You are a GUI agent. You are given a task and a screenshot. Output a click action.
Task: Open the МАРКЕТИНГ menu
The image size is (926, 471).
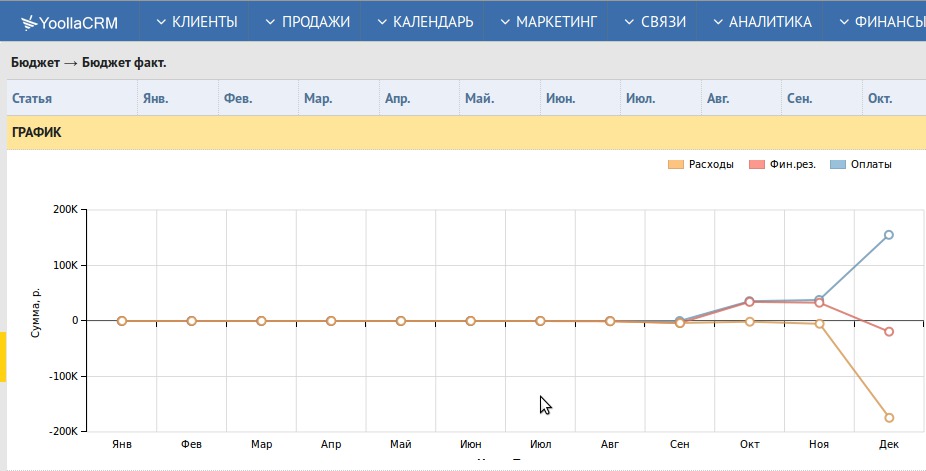pos(549,22)
